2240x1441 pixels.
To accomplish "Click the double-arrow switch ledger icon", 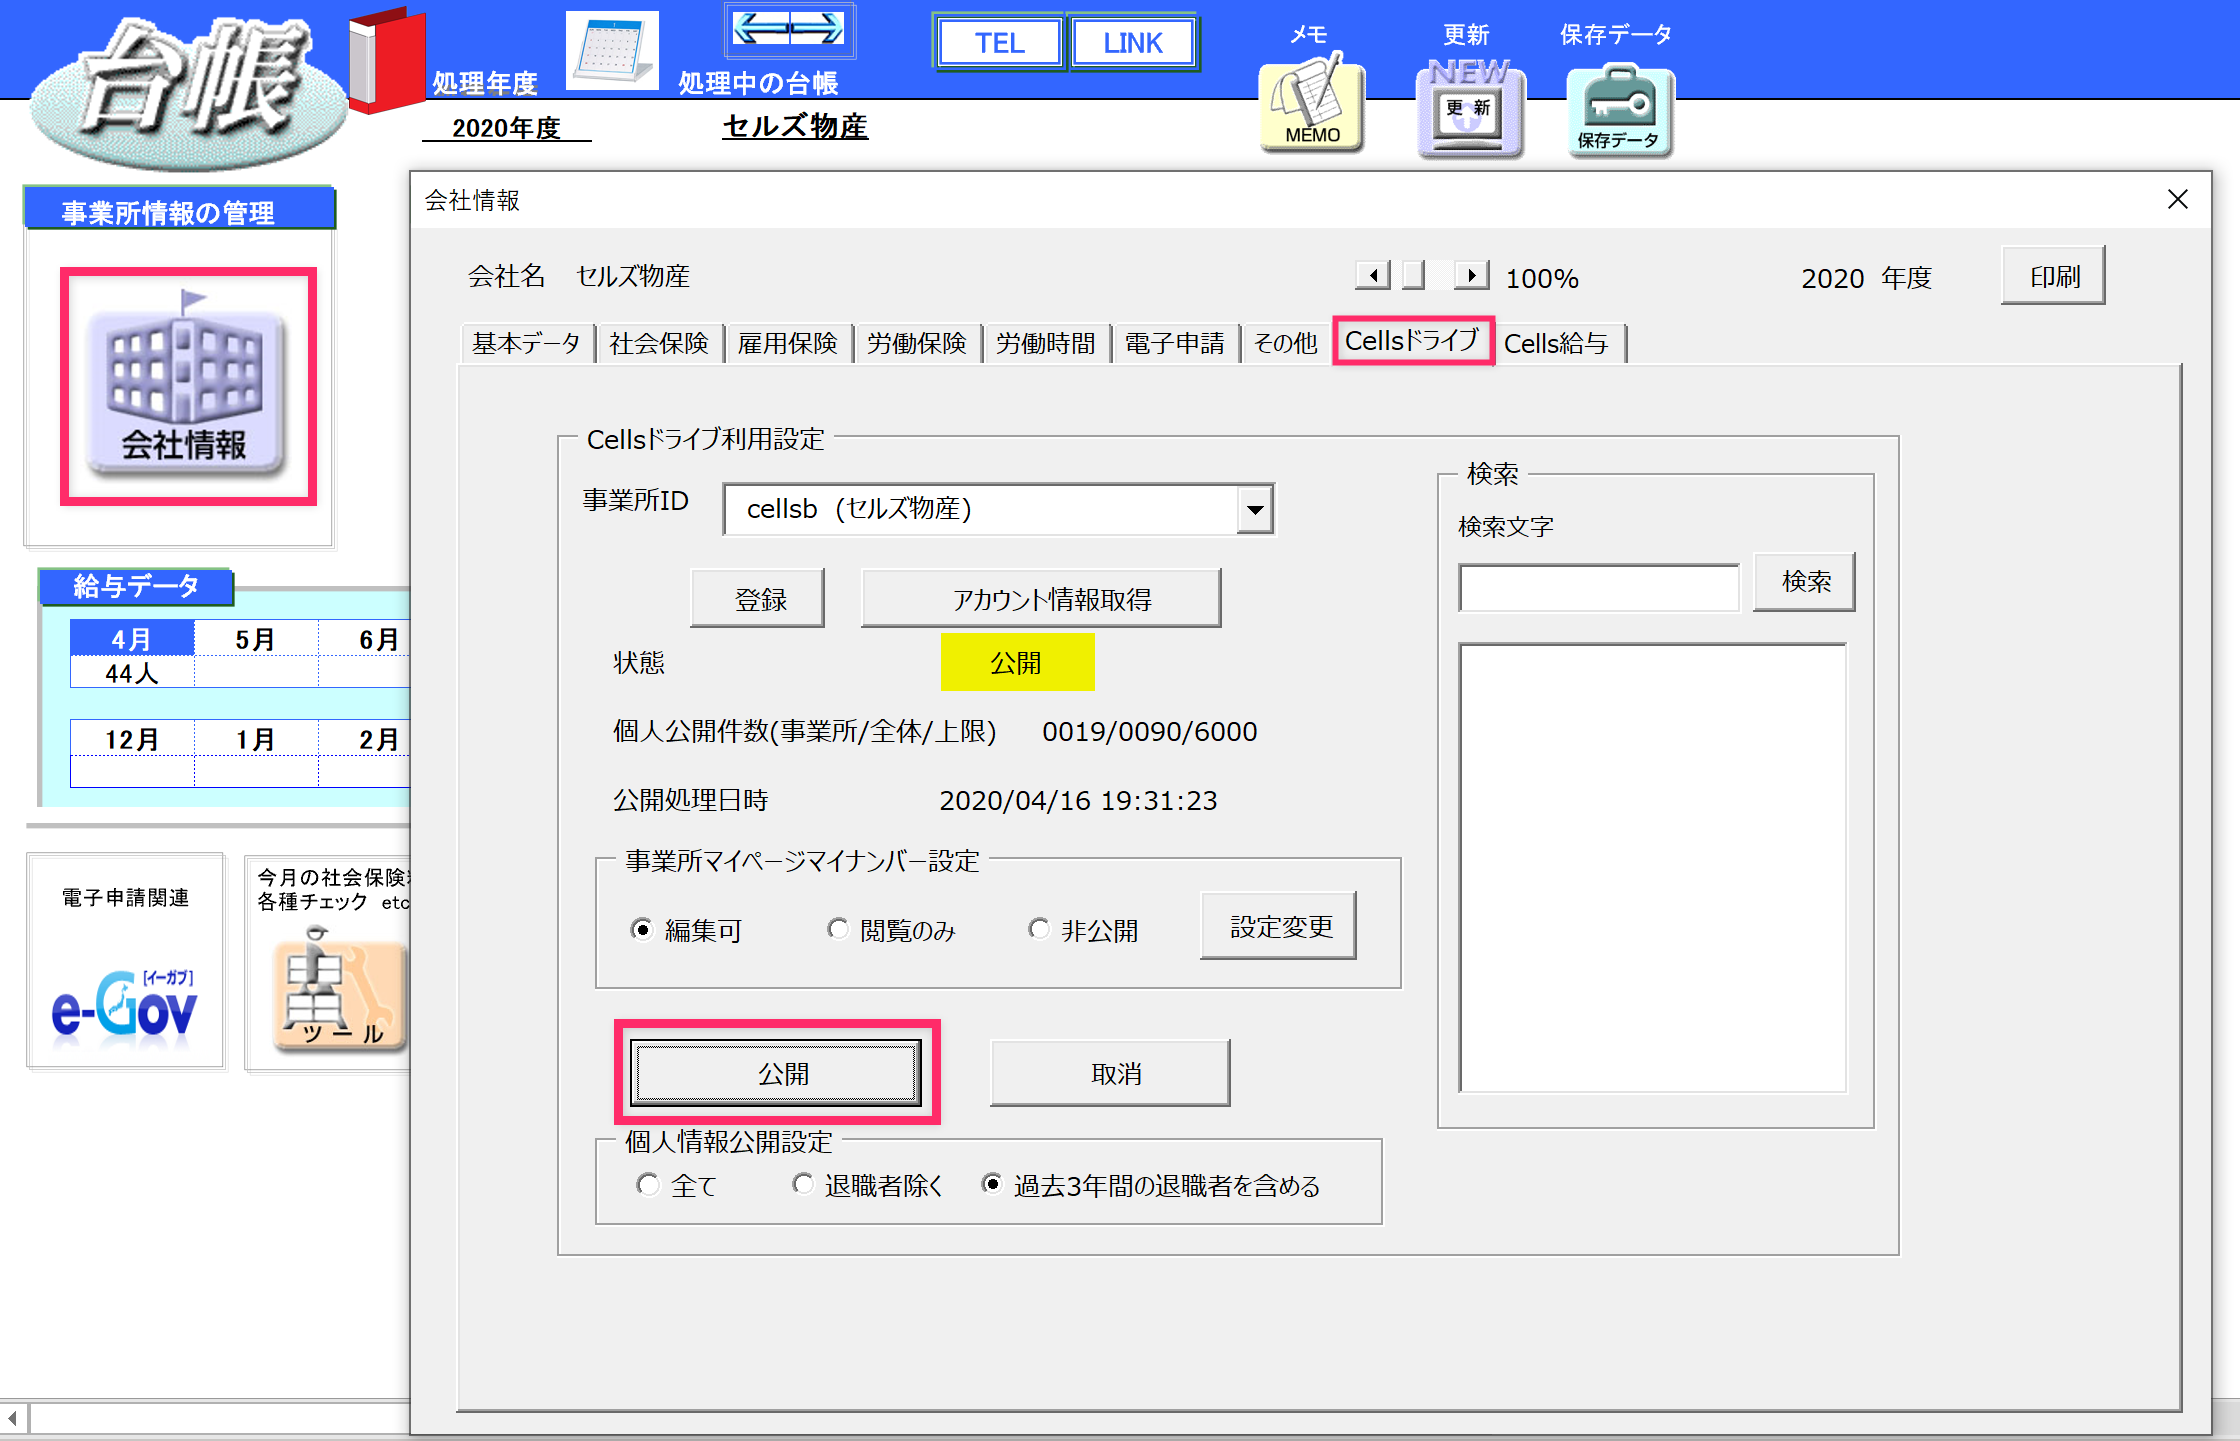I will point(789,29).
